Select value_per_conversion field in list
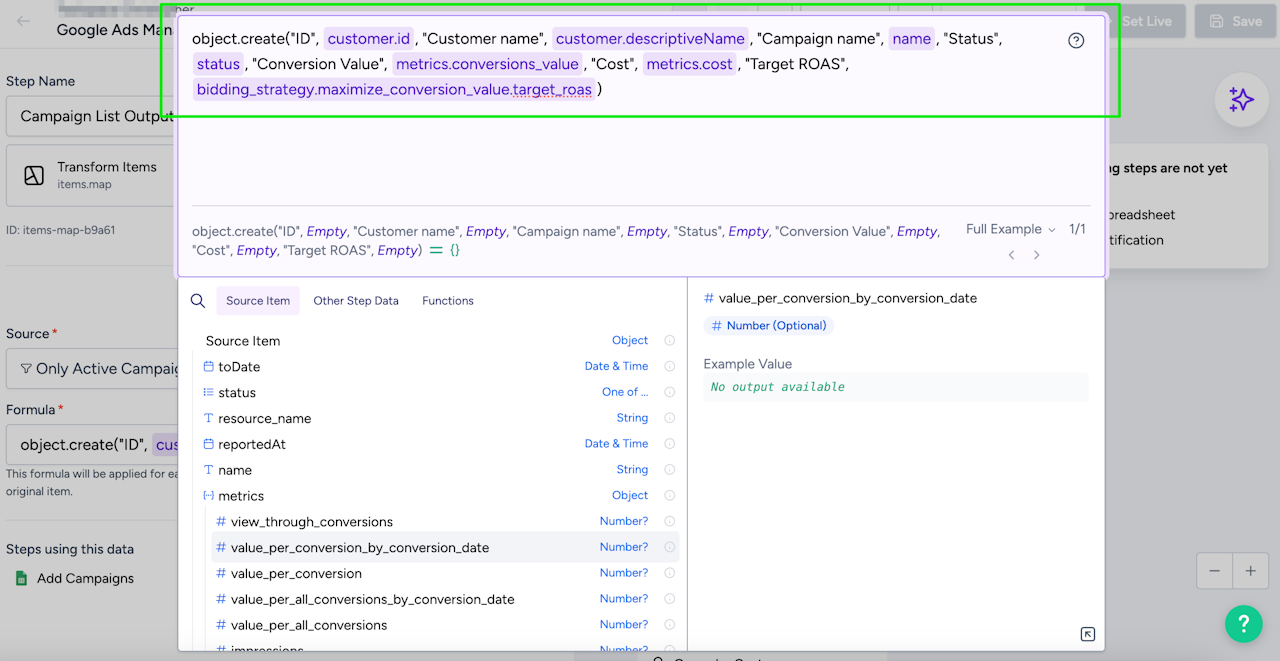The image size is (1280, 661). (296, 574)
